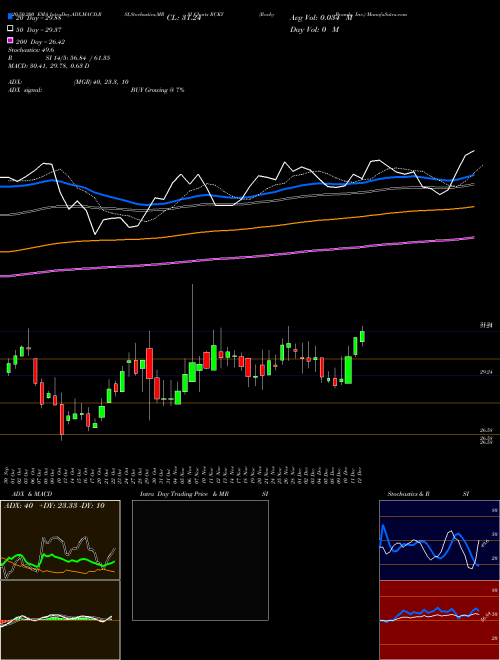Click the 'Day Vol: 0 M' text
This screenshot has height=660, width=500.
pos(314,29)
